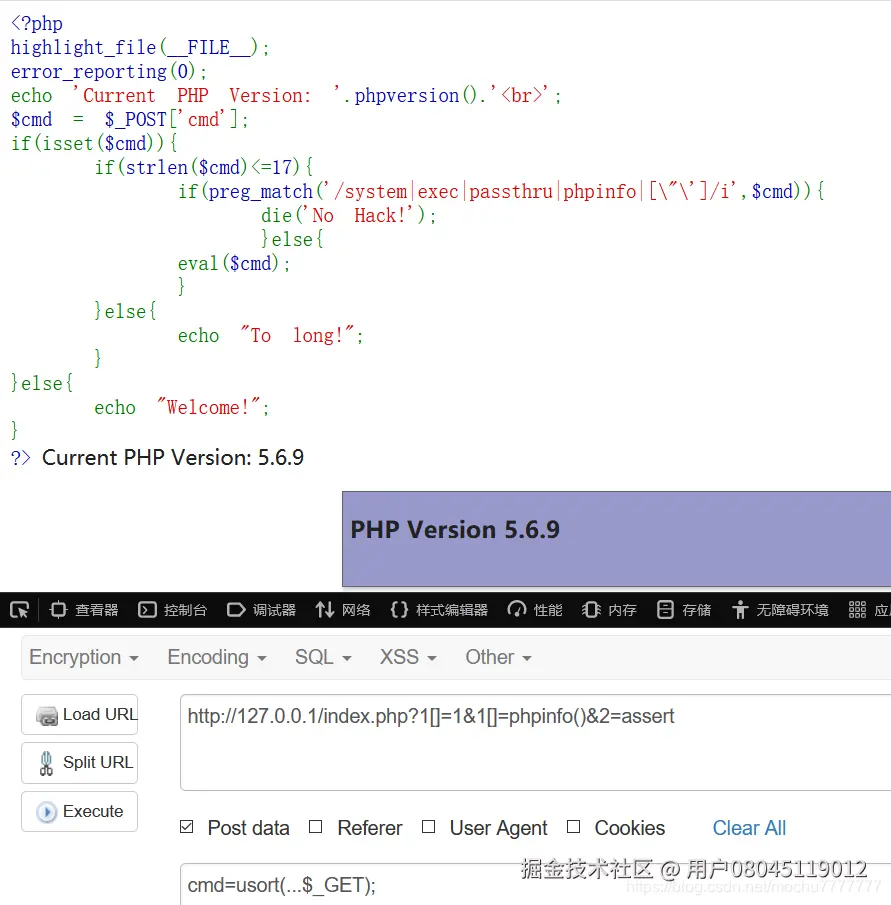Click the application grid icon in devtools
The height and width of the screenshot is (905, 891).
click(857, 609)
